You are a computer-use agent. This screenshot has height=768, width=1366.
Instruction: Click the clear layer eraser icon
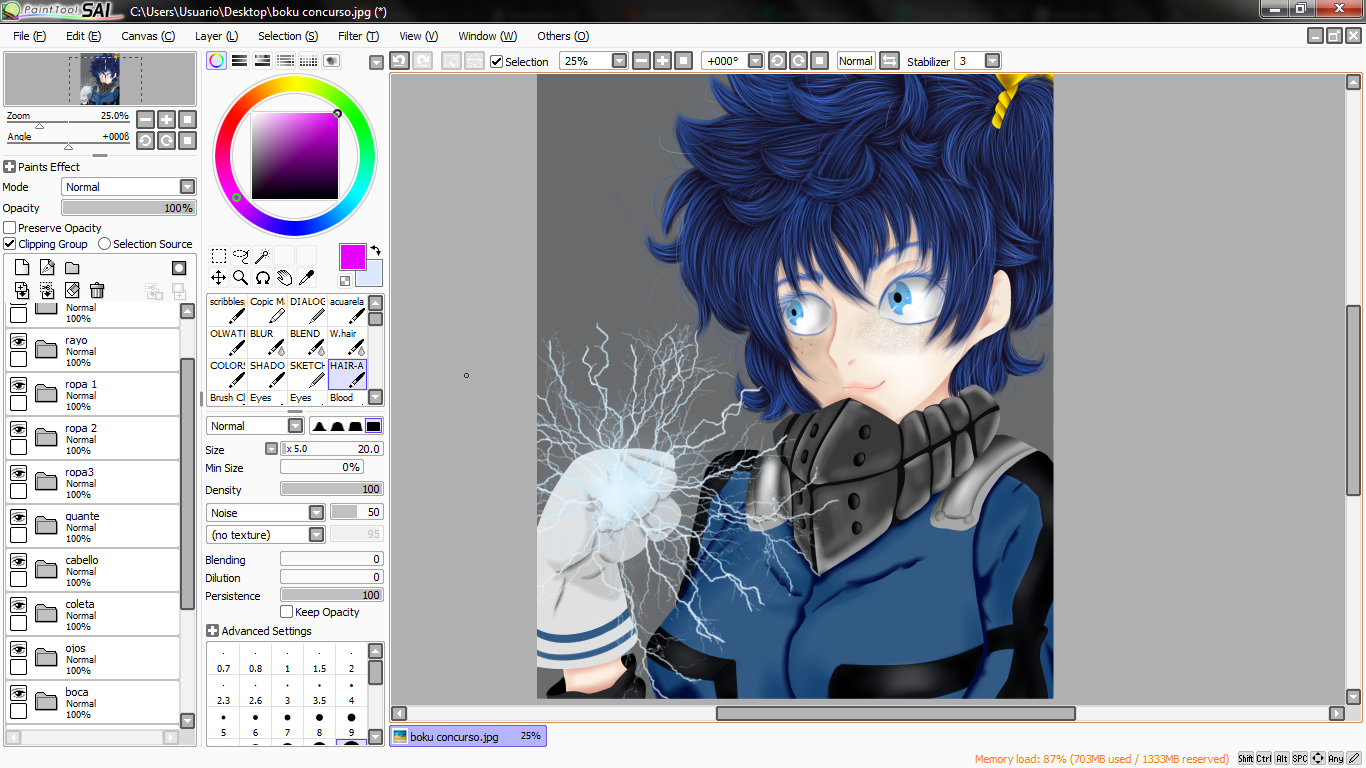pos(72,290)
